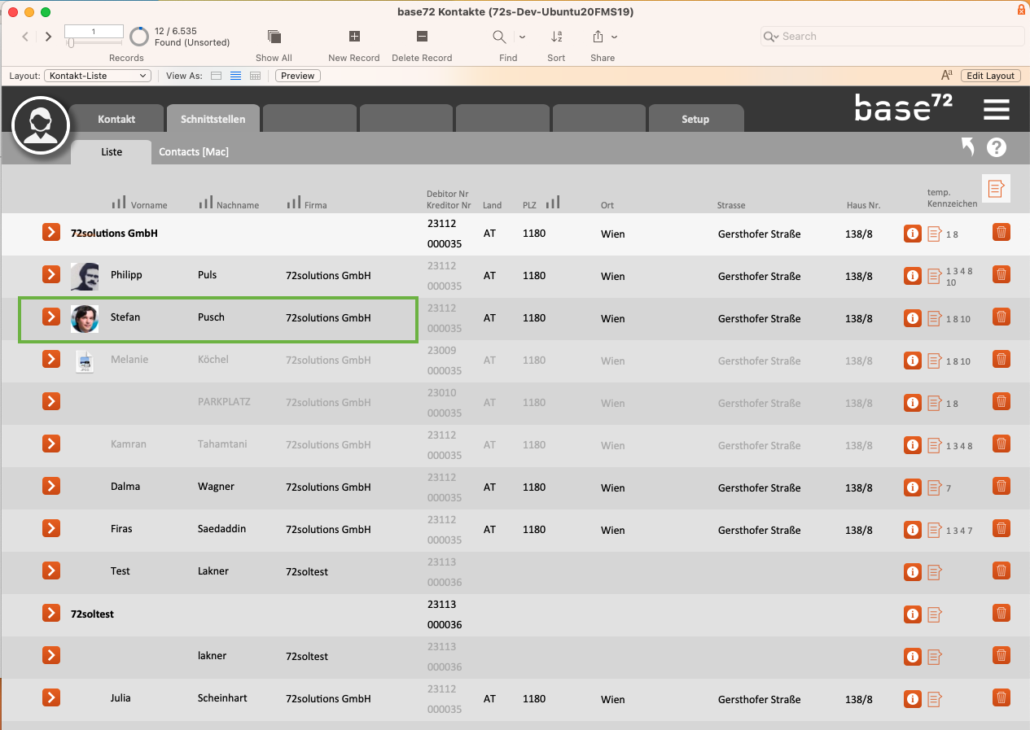Trash the Test Lakner contact
1030x730 pixels.
pyautogui.click(x=1001, y=571)
